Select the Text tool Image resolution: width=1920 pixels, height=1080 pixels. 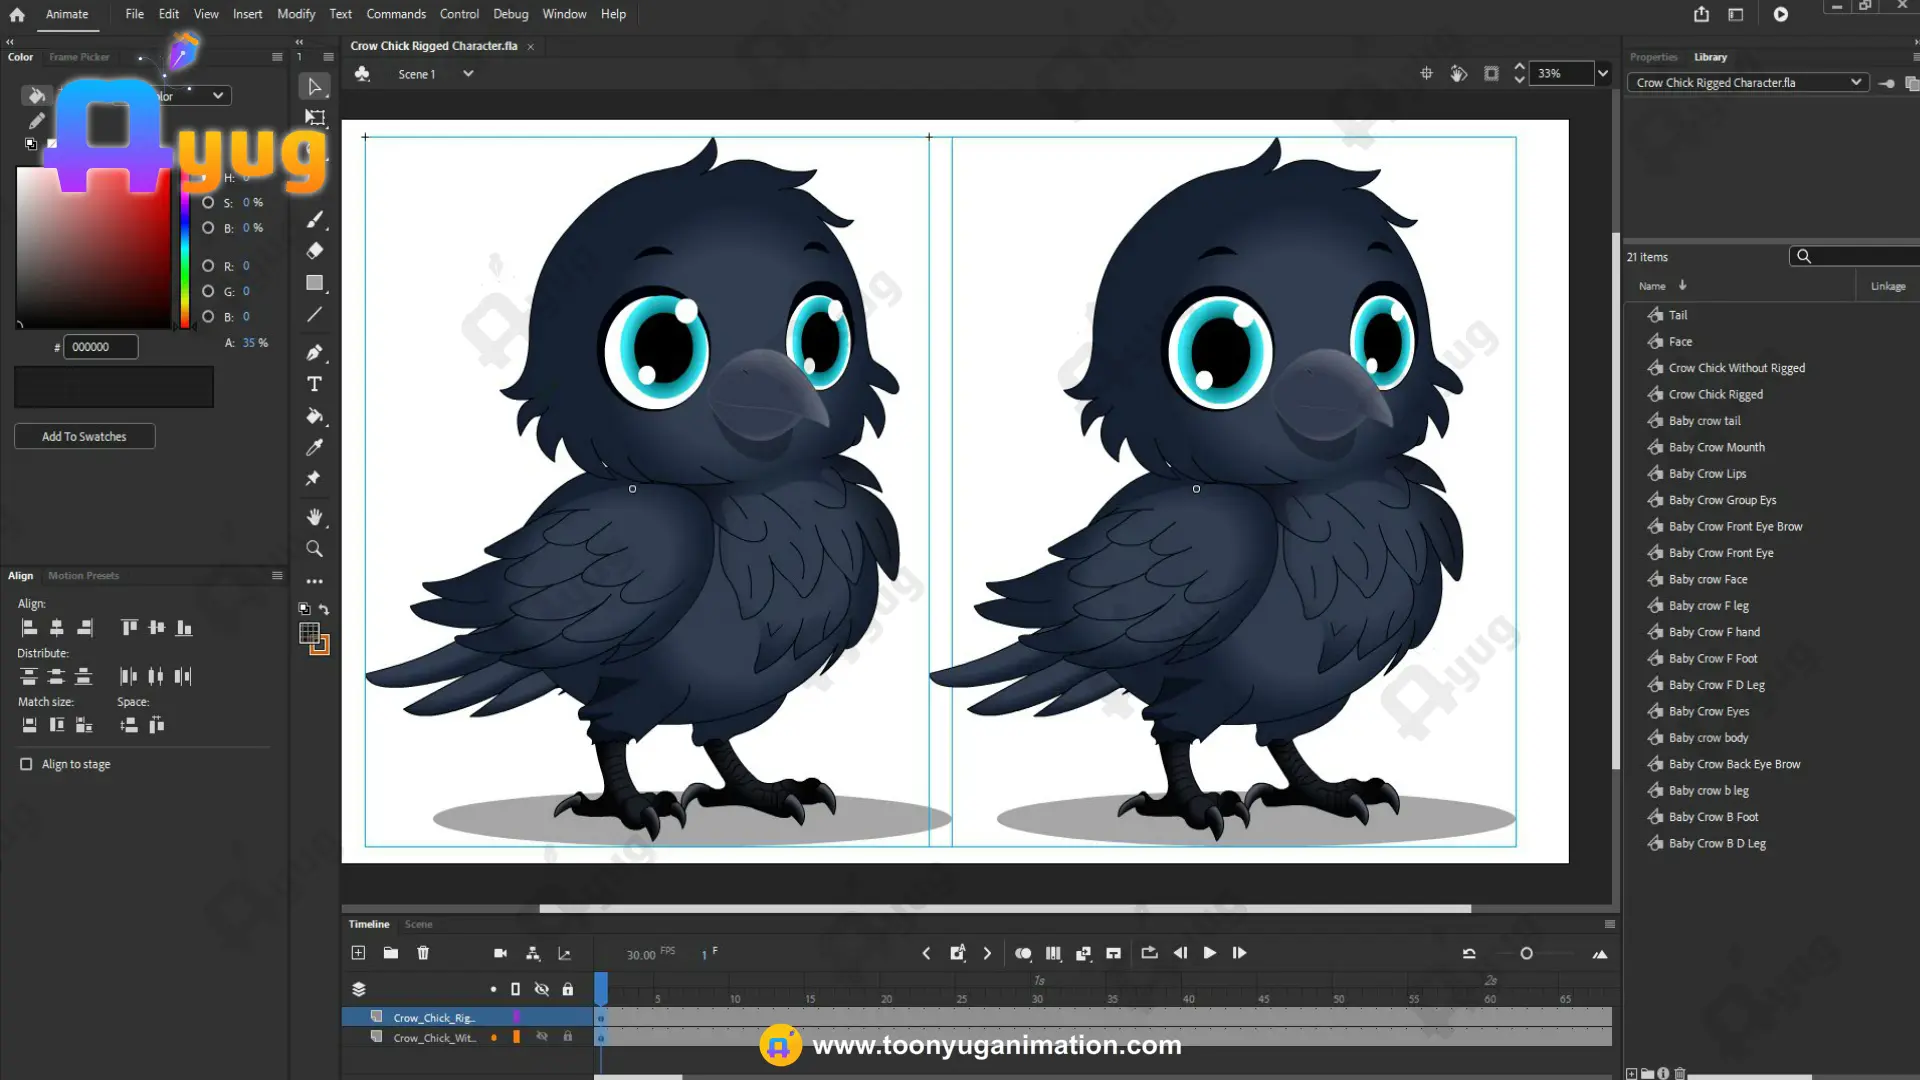pos(314,384)
